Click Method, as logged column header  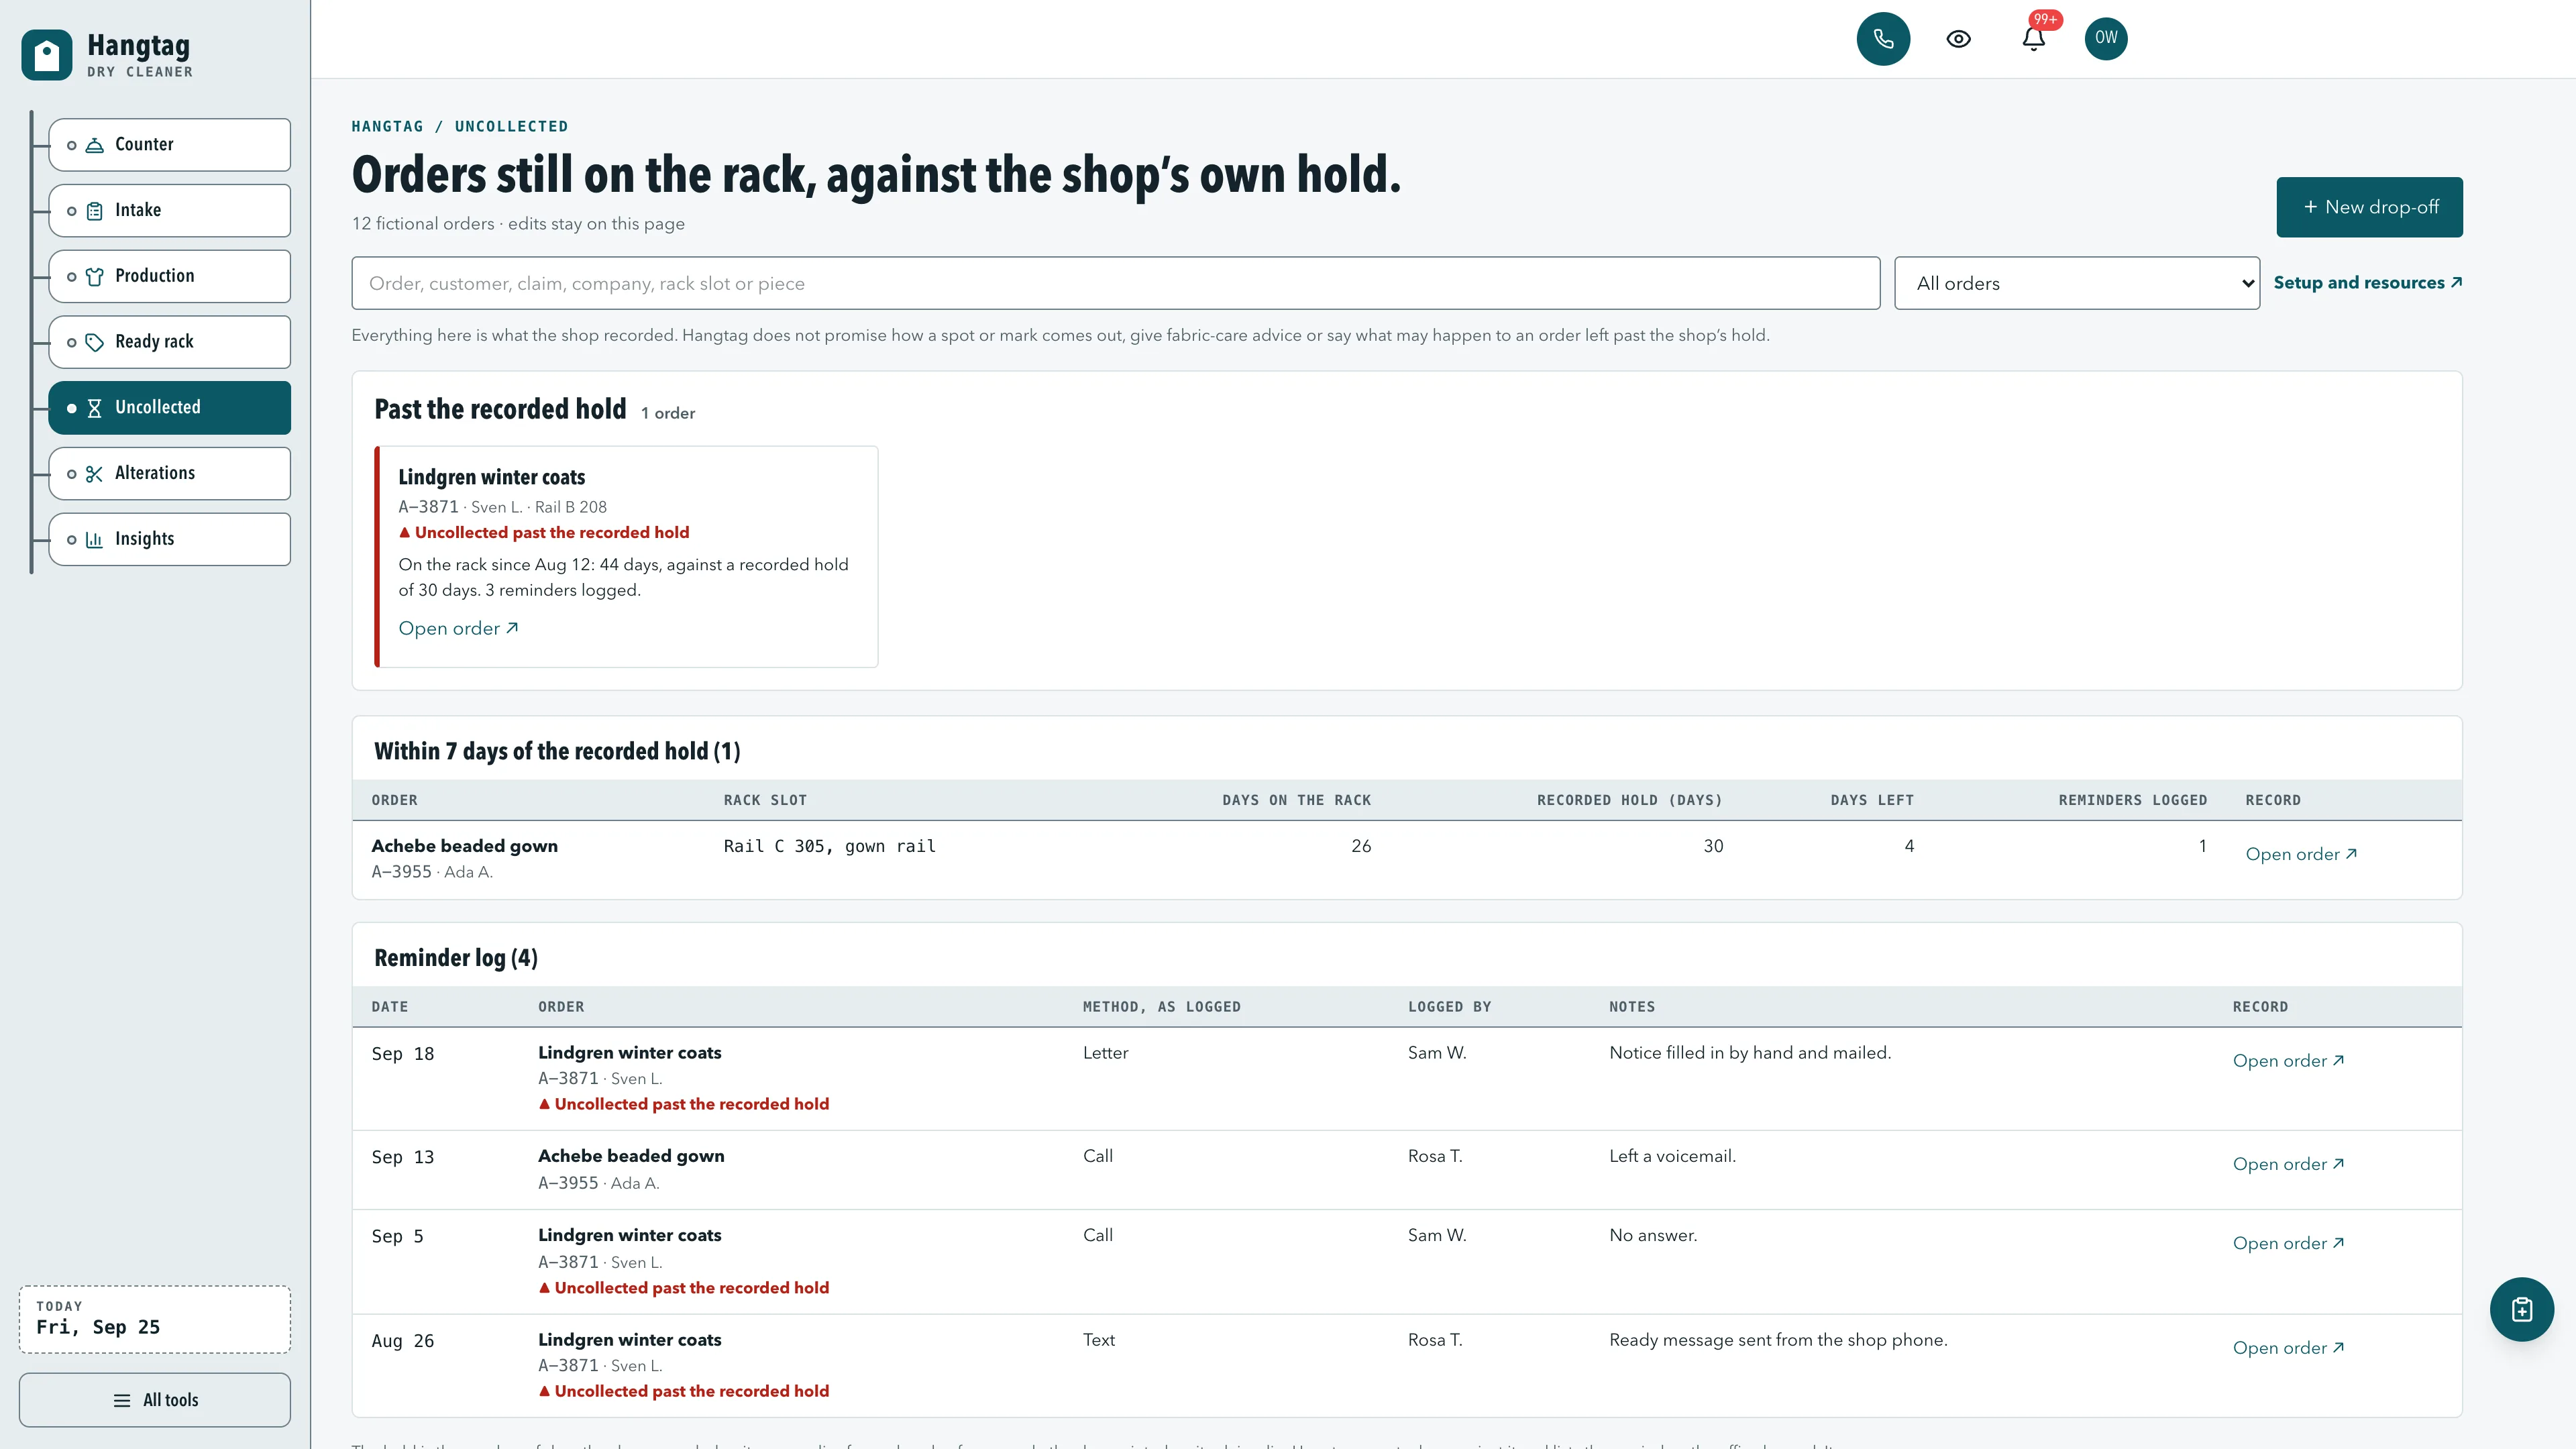[1161, 1007]
